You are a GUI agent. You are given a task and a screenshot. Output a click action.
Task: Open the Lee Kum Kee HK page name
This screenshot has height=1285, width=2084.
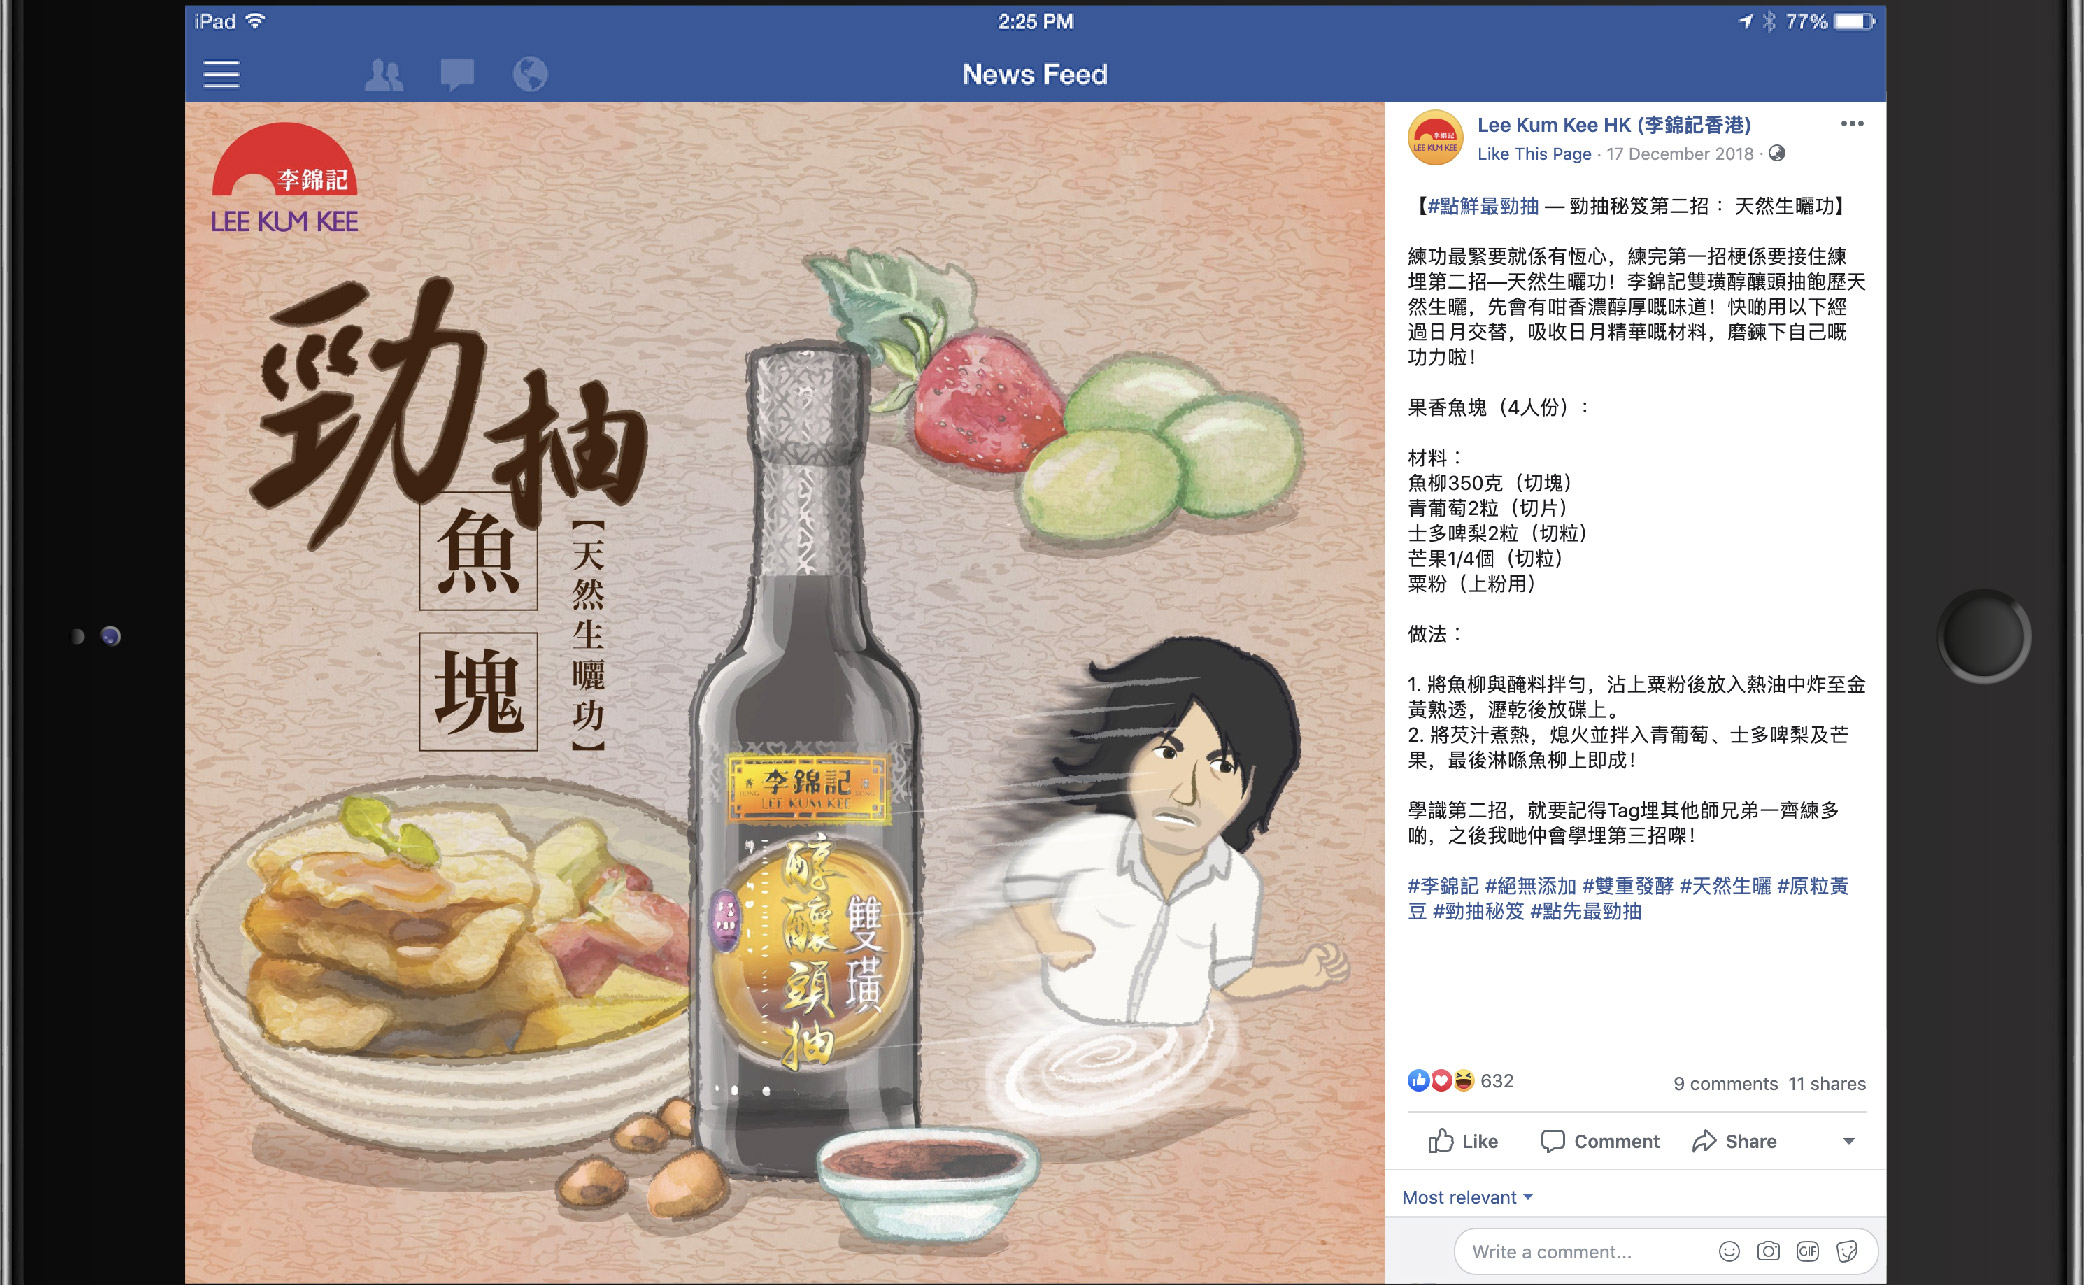pos(1614,125)
